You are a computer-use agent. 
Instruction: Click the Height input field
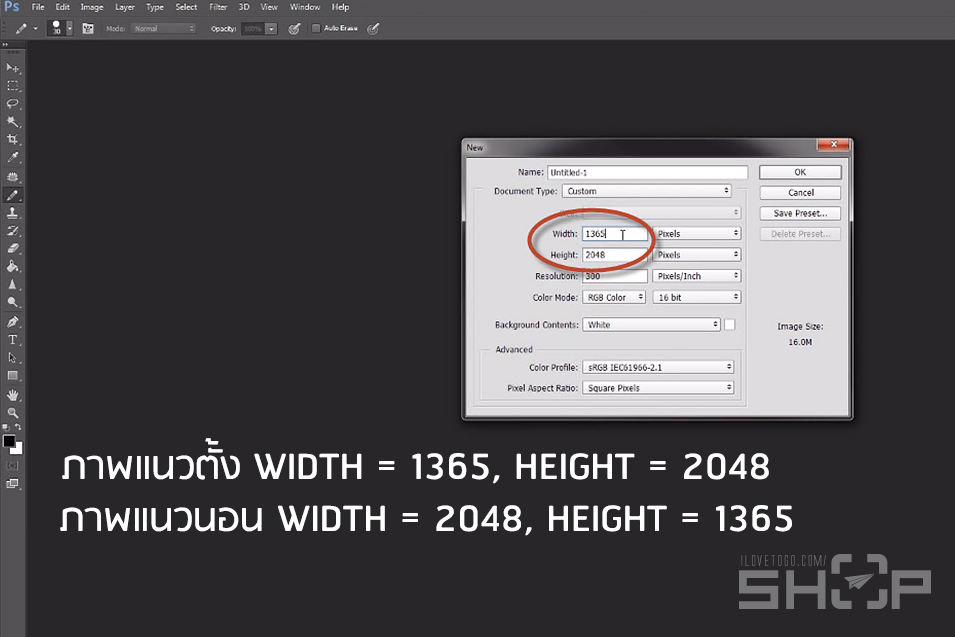tap(615, 255)
